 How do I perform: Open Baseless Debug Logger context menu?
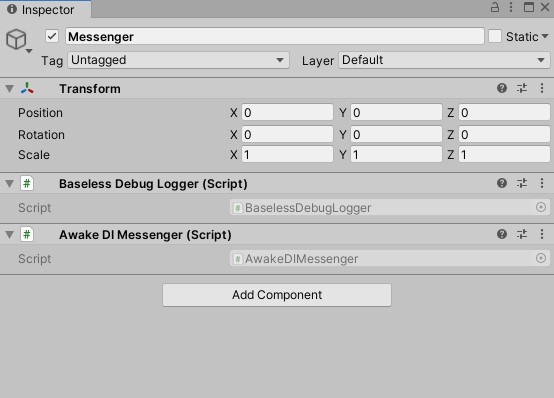coord(542,183)
